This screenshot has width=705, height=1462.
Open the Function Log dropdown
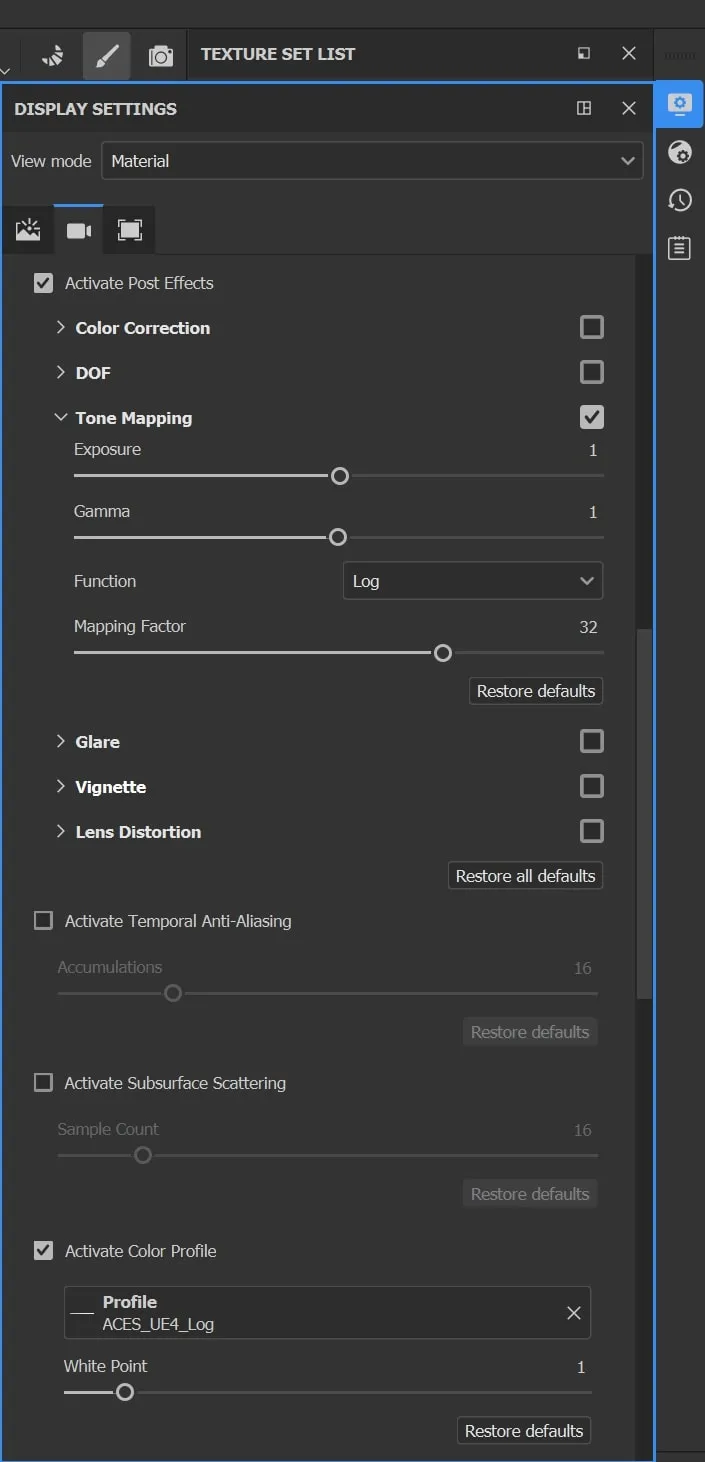(x=473, y=581)
